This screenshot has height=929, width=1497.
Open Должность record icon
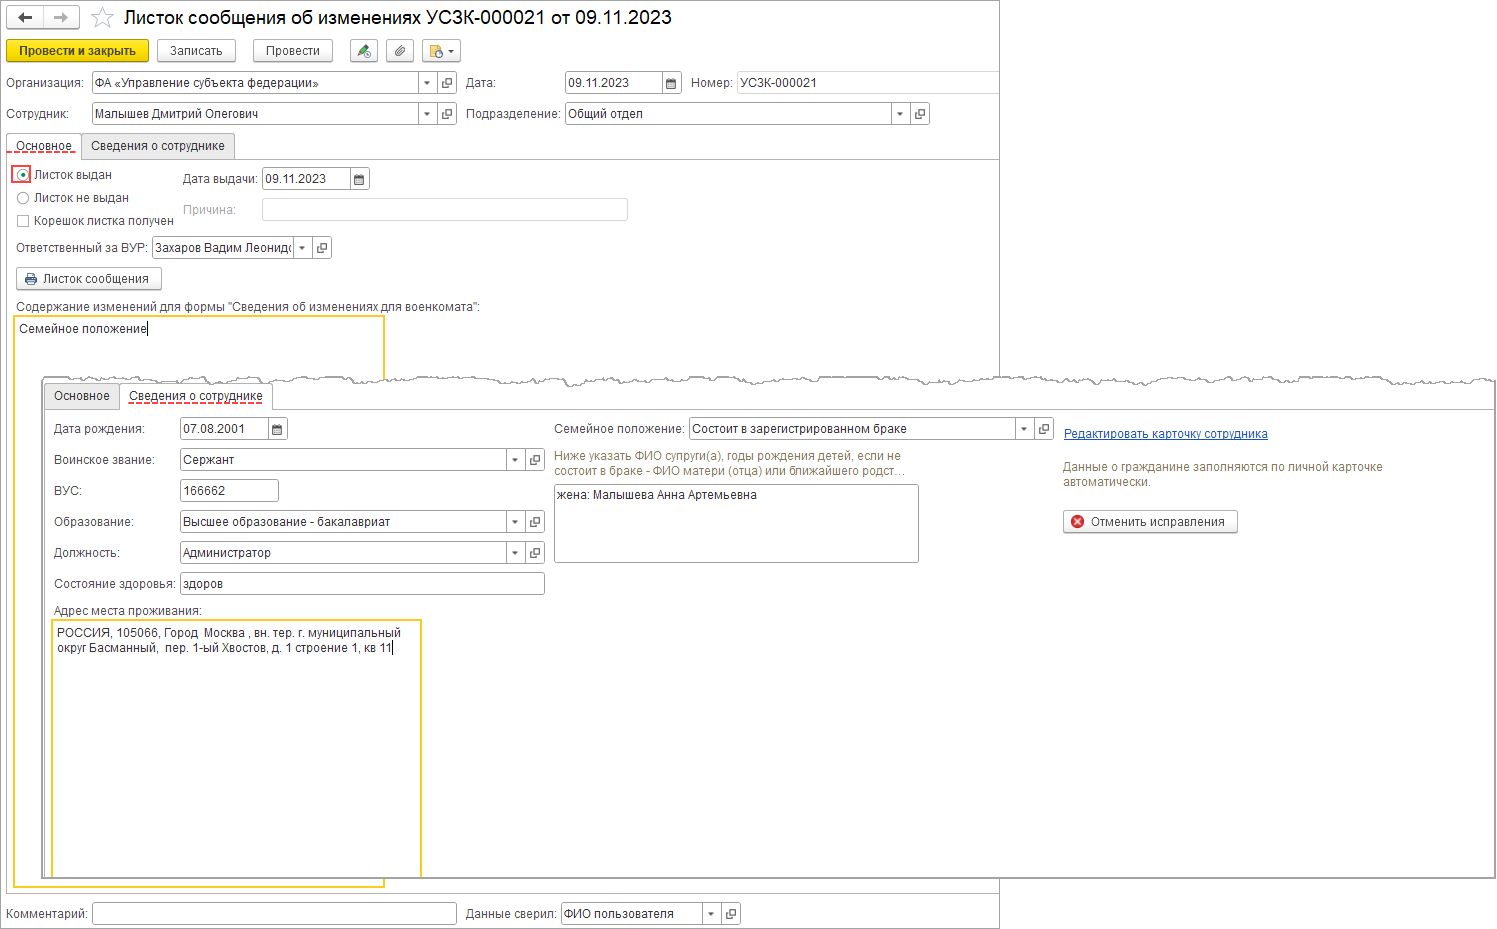pyautogui.click(x=535, y=553)
